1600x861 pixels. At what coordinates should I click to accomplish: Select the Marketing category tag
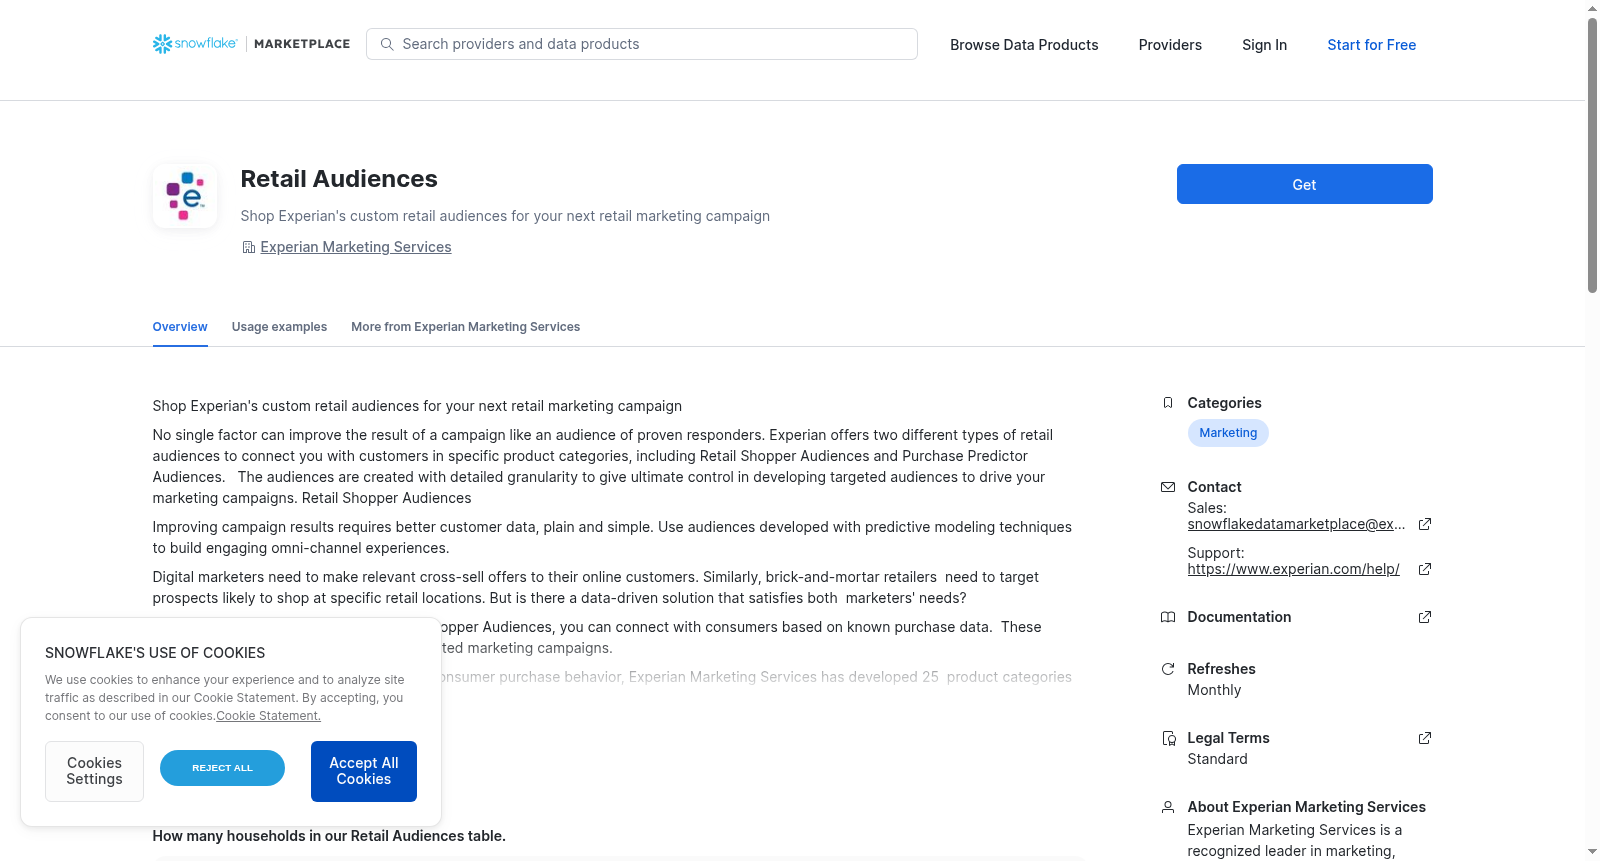[1228, 433]
